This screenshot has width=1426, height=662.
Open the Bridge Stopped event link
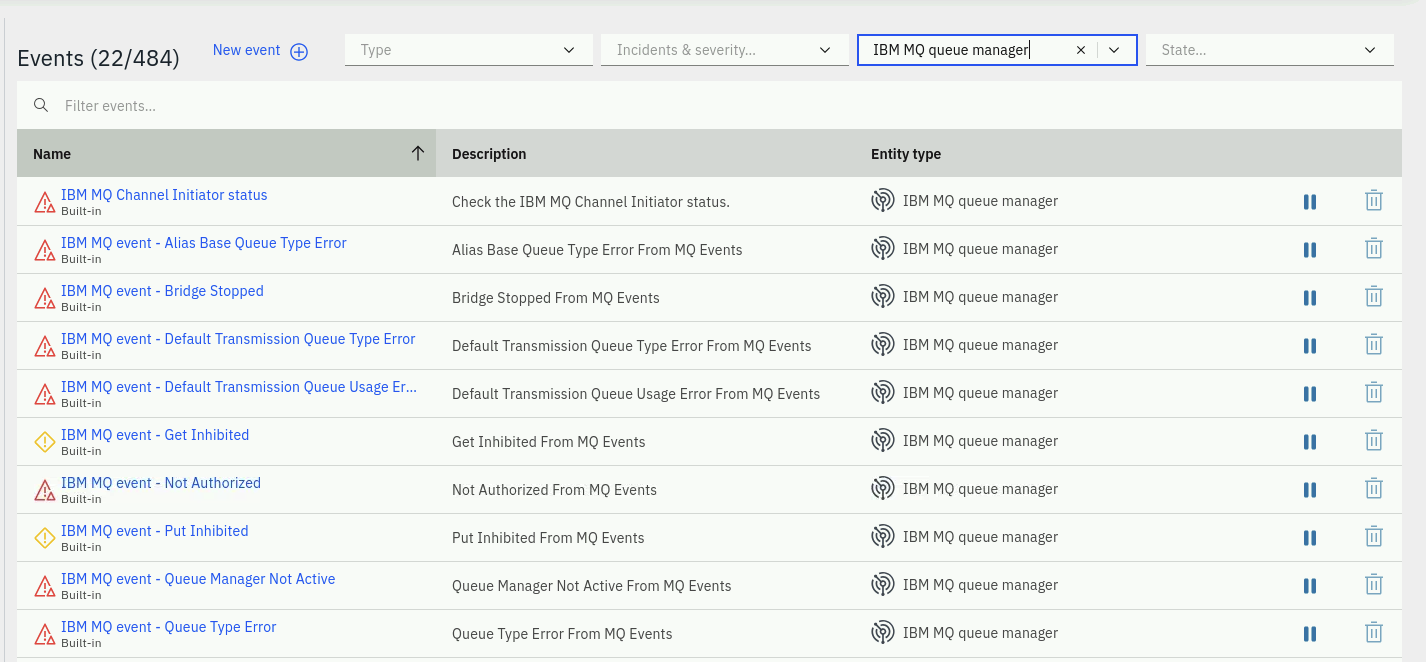click(162, 291)
